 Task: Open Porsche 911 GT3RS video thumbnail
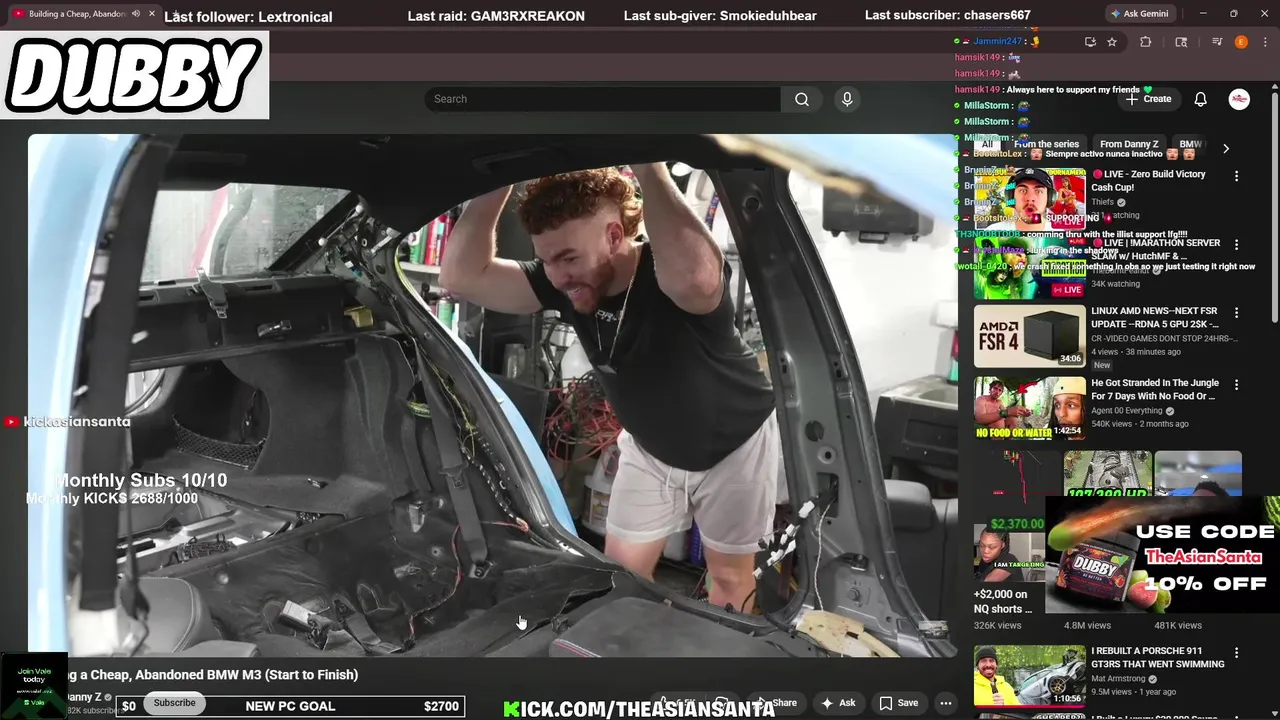[x=1030, y=676]
